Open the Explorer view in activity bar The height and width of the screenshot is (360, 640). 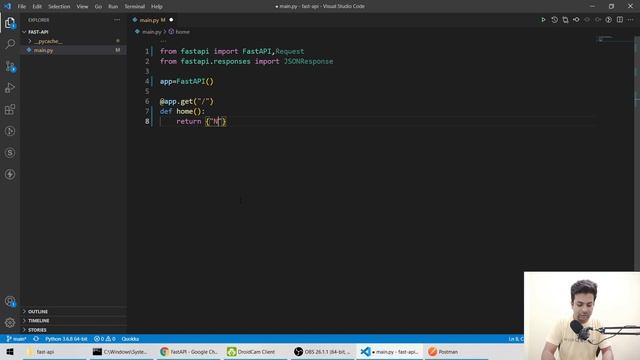(x=10, y=23)
